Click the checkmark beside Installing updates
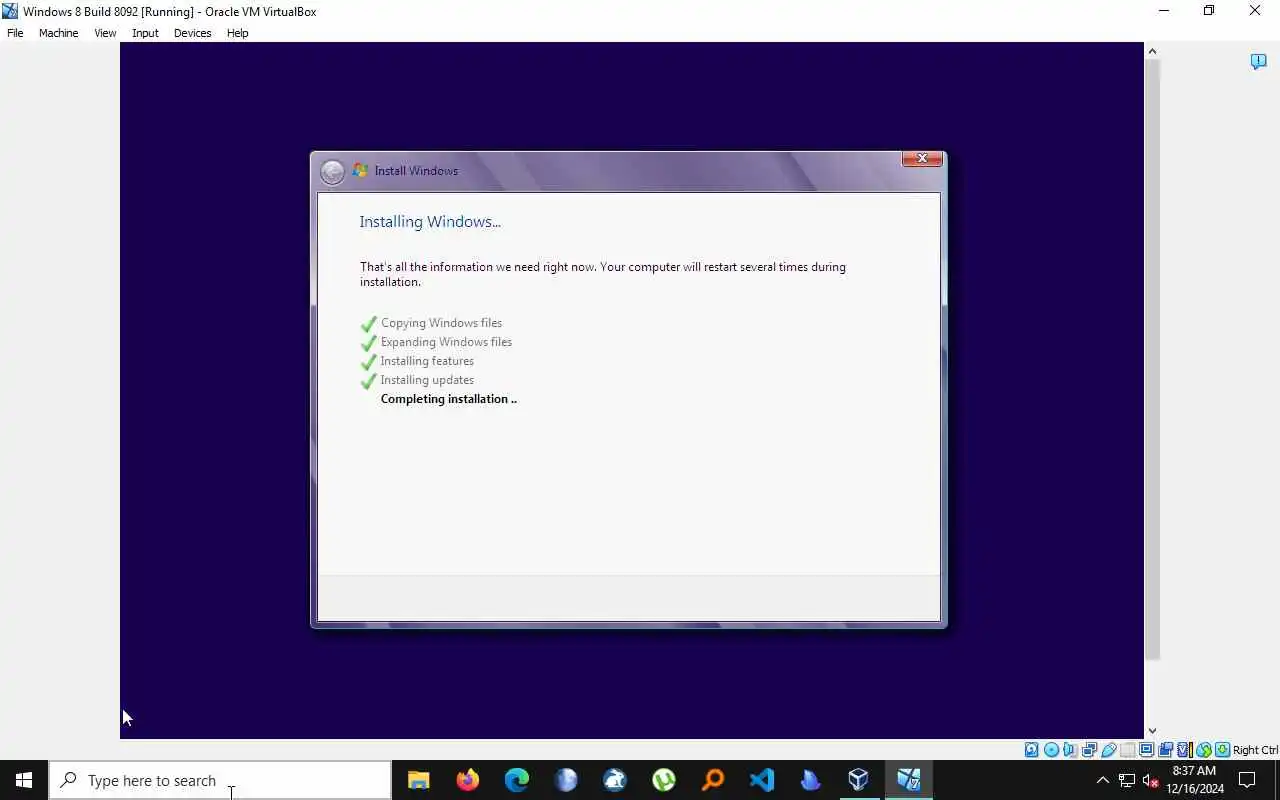Screen dimensions: 1280x800 (x=369, y=381)
